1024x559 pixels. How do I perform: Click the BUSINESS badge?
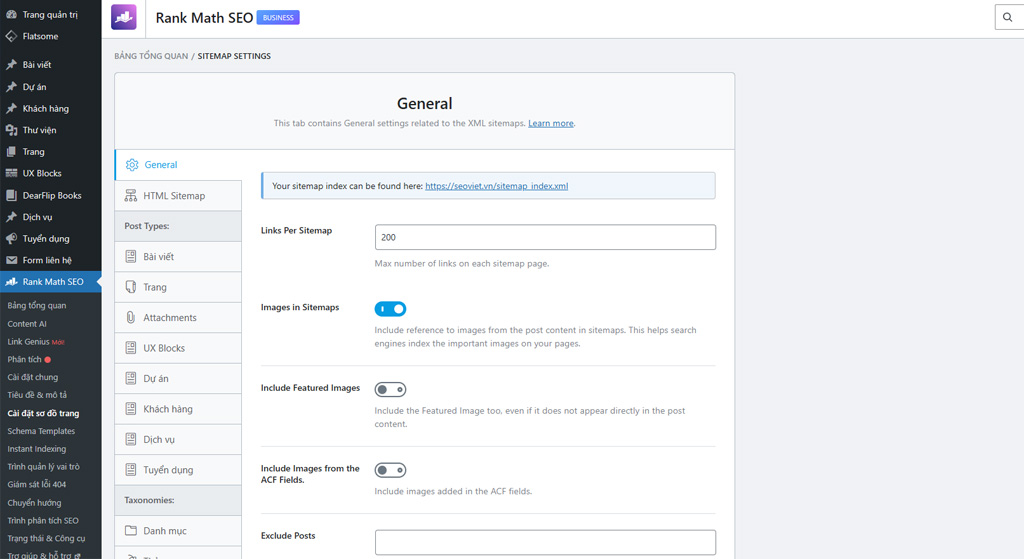(278, 18)
